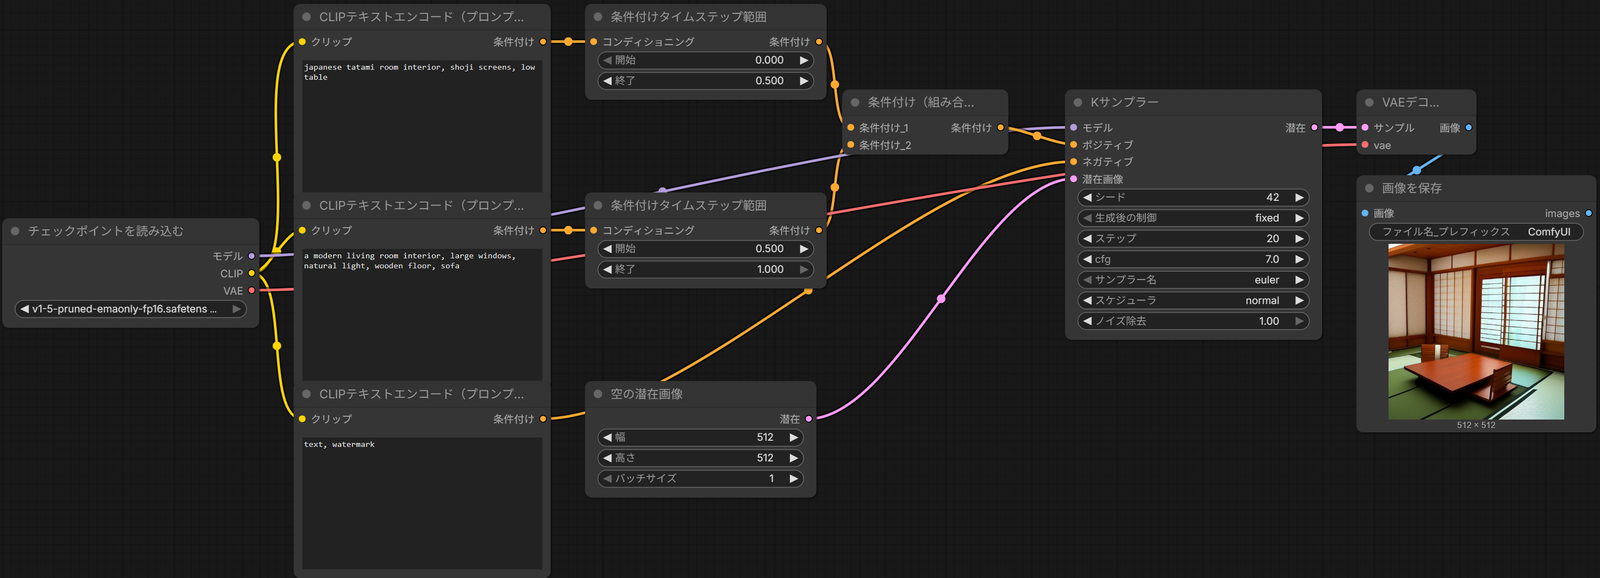
Task: Collapse the CLIP node with the modern living room prompt
Action: tap(307, 205)
